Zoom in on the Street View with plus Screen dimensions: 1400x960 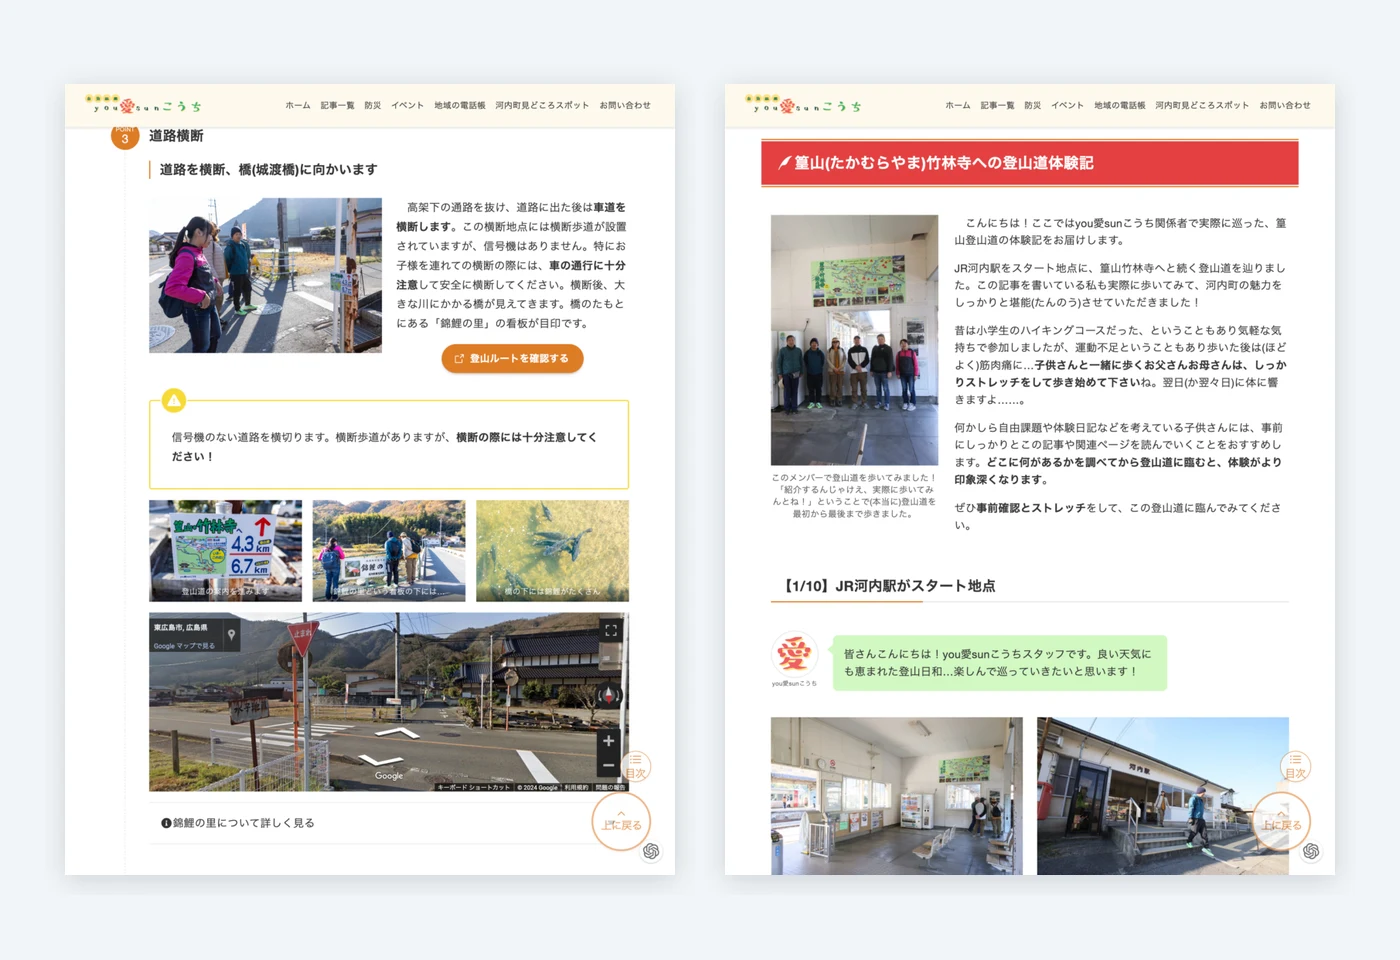608,741
